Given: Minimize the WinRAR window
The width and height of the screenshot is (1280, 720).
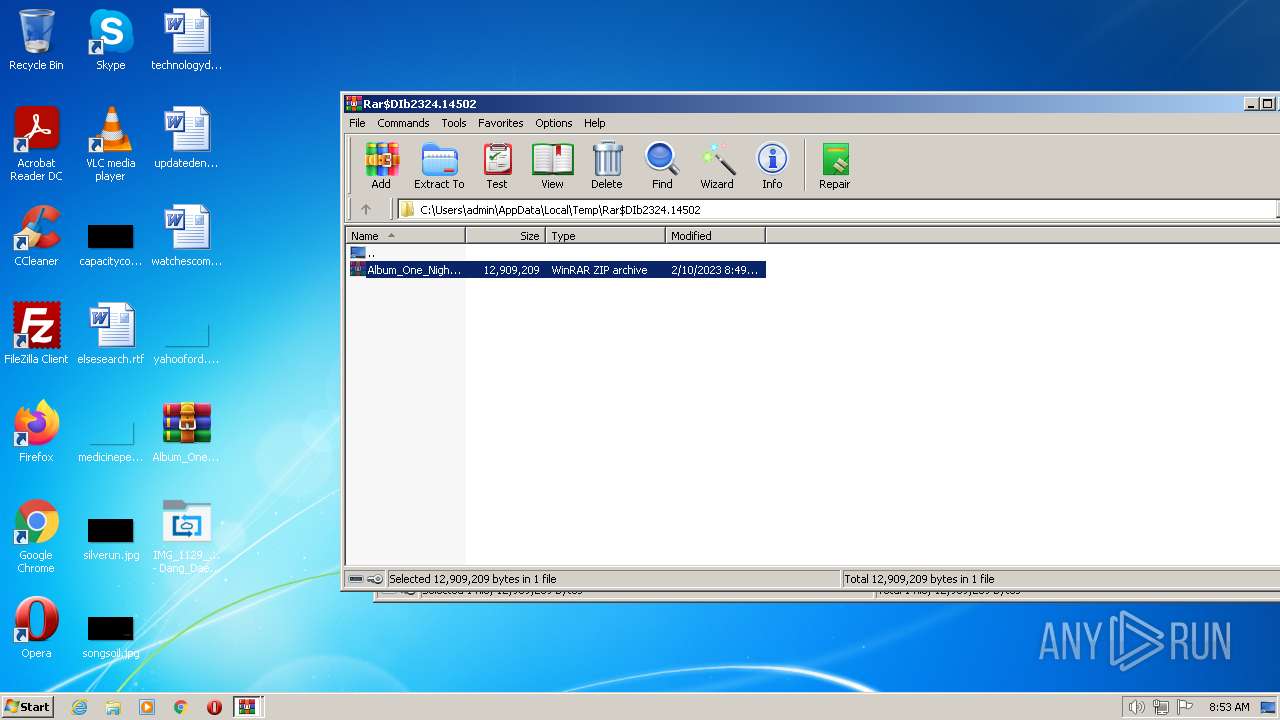Looking at the screenshot, I should [1251, 104].
